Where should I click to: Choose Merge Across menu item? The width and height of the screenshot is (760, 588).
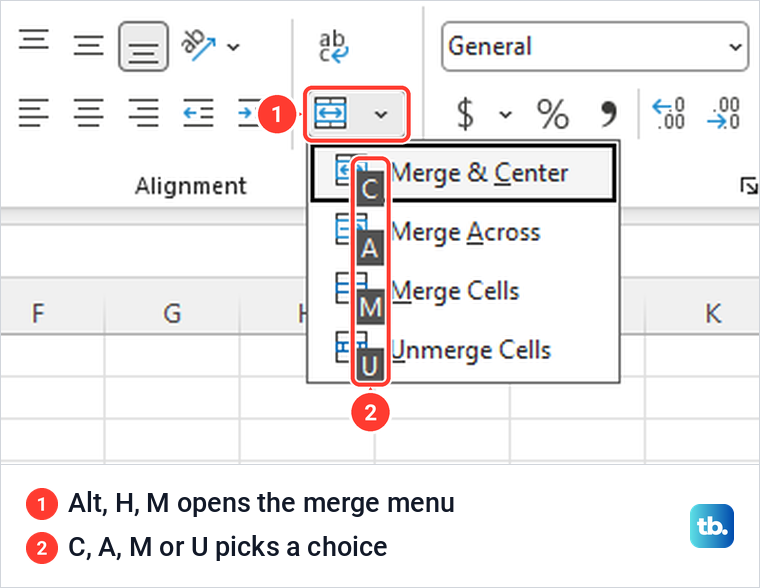[463, 233]
